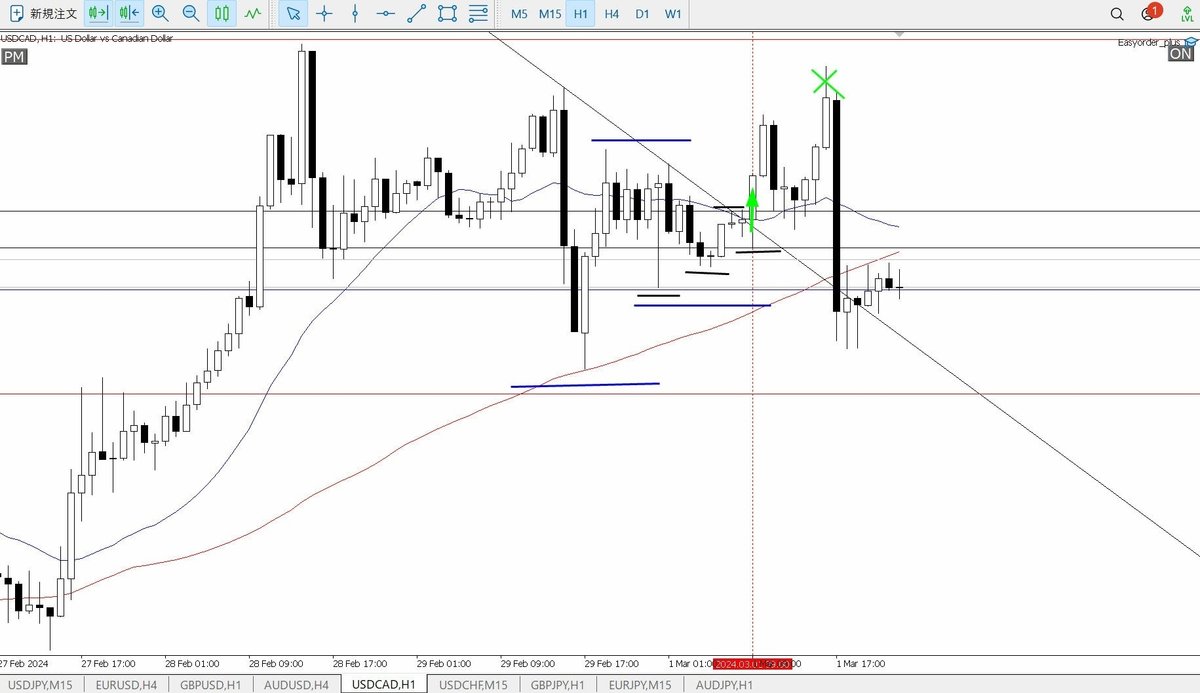
Task: Draw a vertical line object
Action: click(355, 14)
